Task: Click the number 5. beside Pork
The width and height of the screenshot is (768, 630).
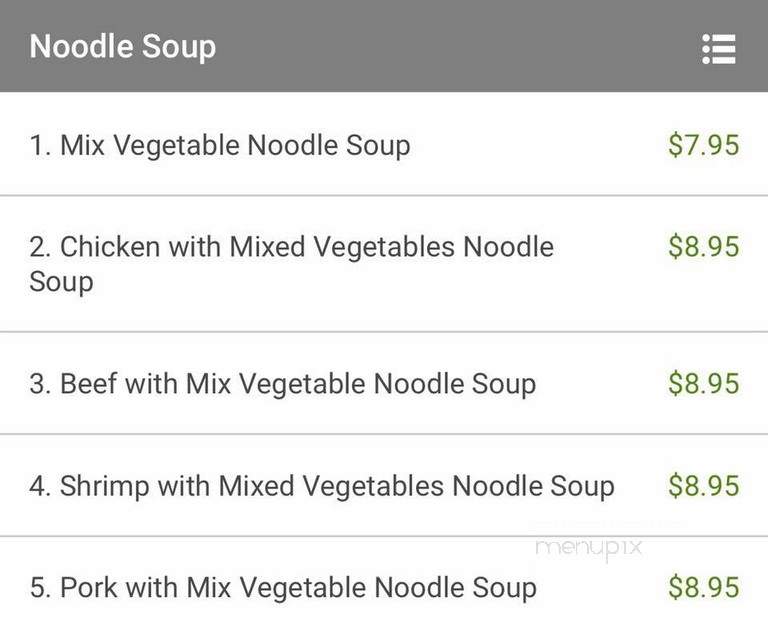Action: click(40, 587)
